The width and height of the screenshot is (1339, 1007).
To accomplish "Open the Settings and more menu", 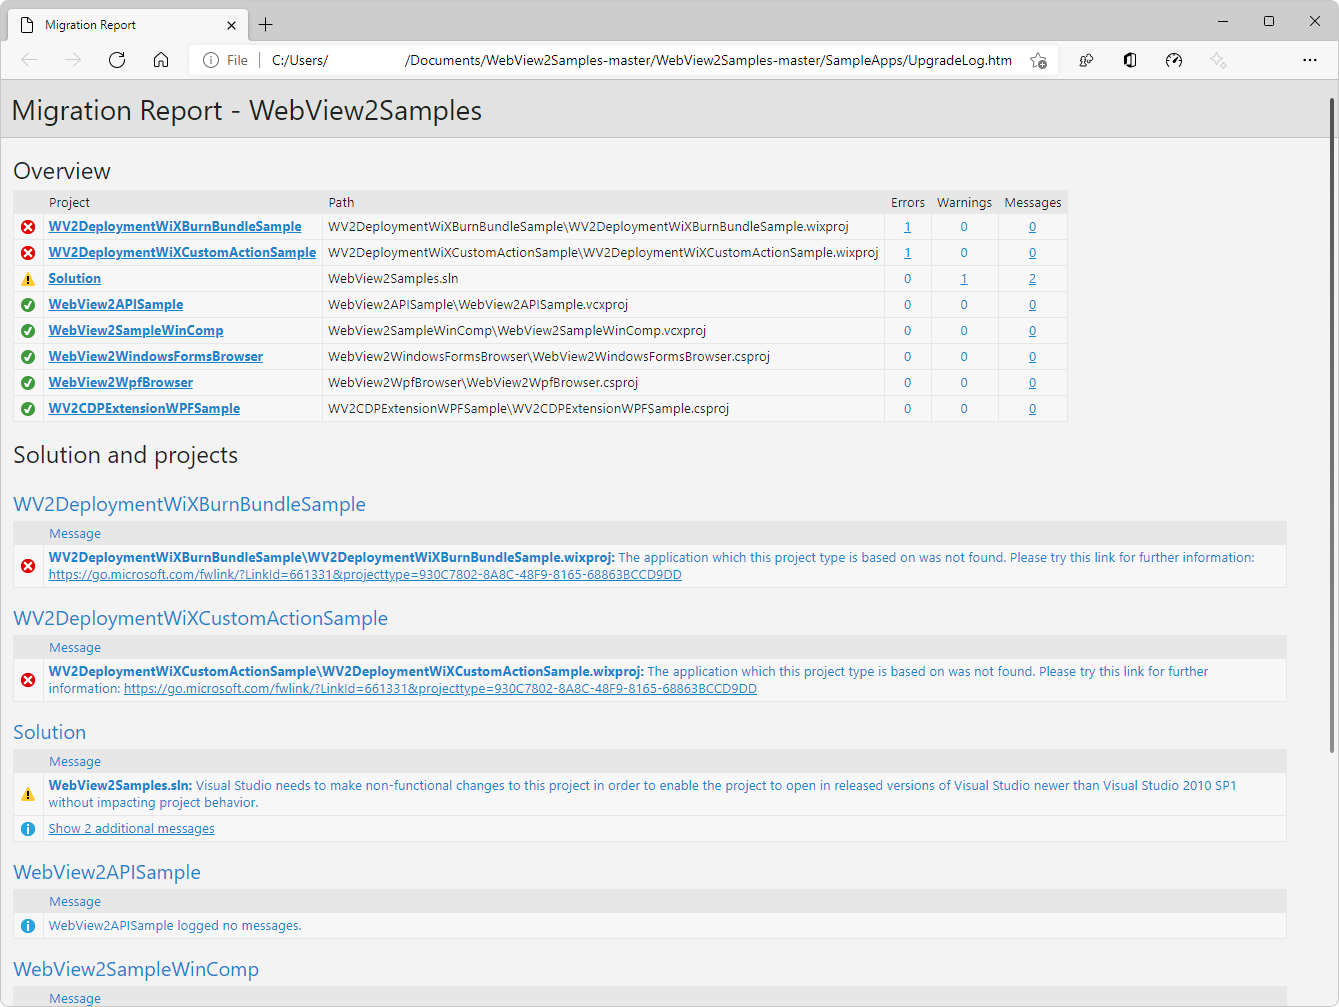I will coord(1310,60).
